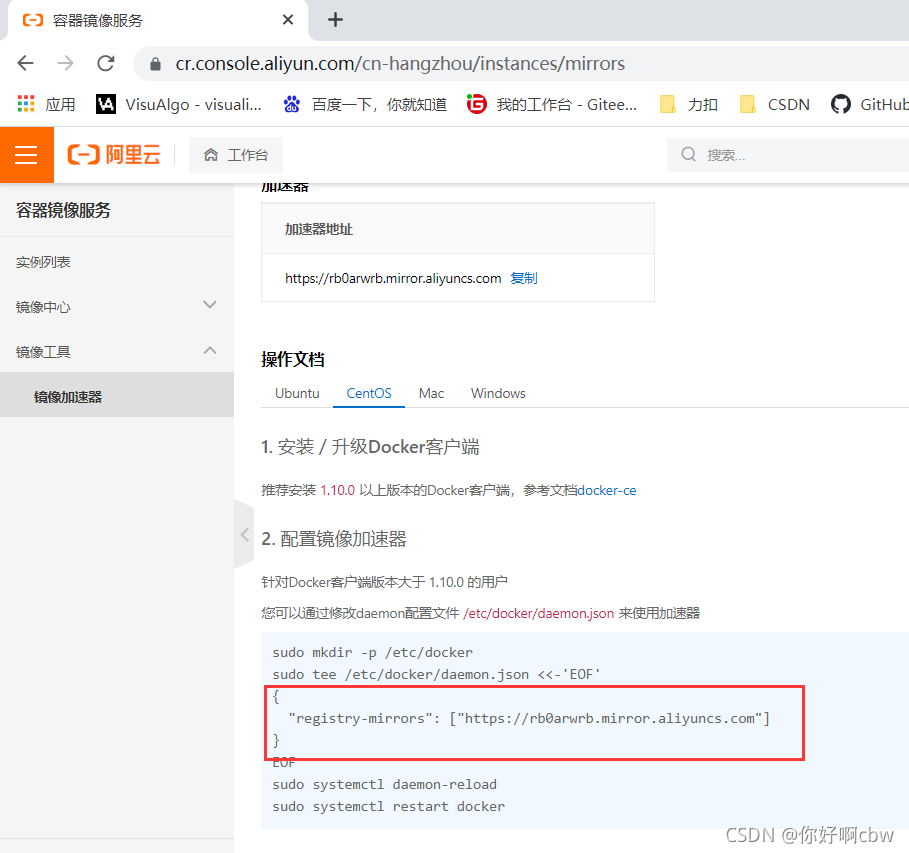The image size is (909, 853).
Task: Click the search magnifier icon
Action: (x=688, y=154)
